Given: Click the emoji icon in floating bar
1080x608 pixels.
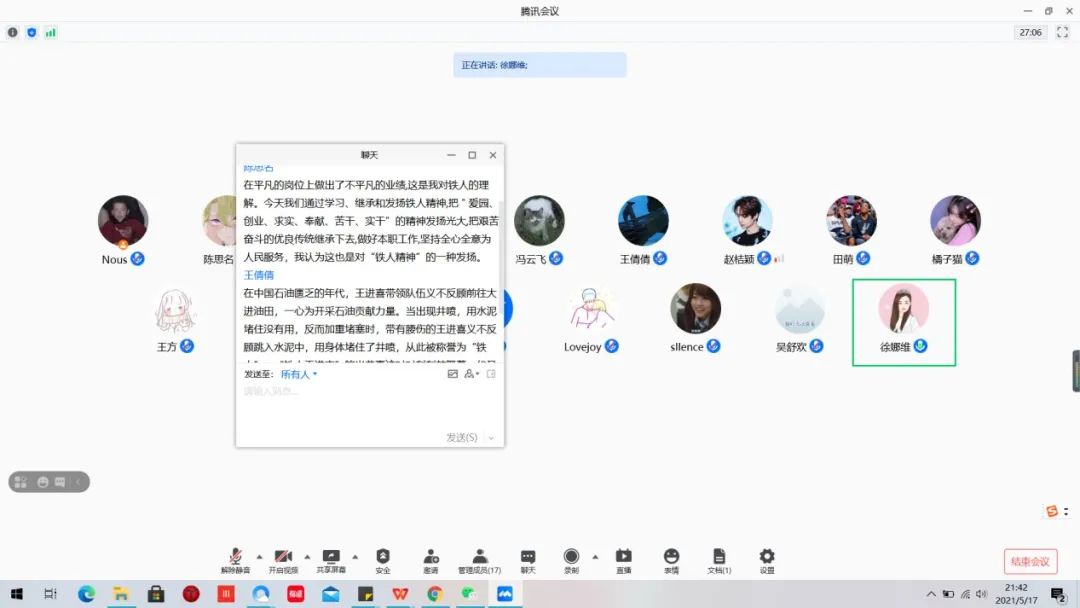Looking at the screenshot, I should (43, 482).
